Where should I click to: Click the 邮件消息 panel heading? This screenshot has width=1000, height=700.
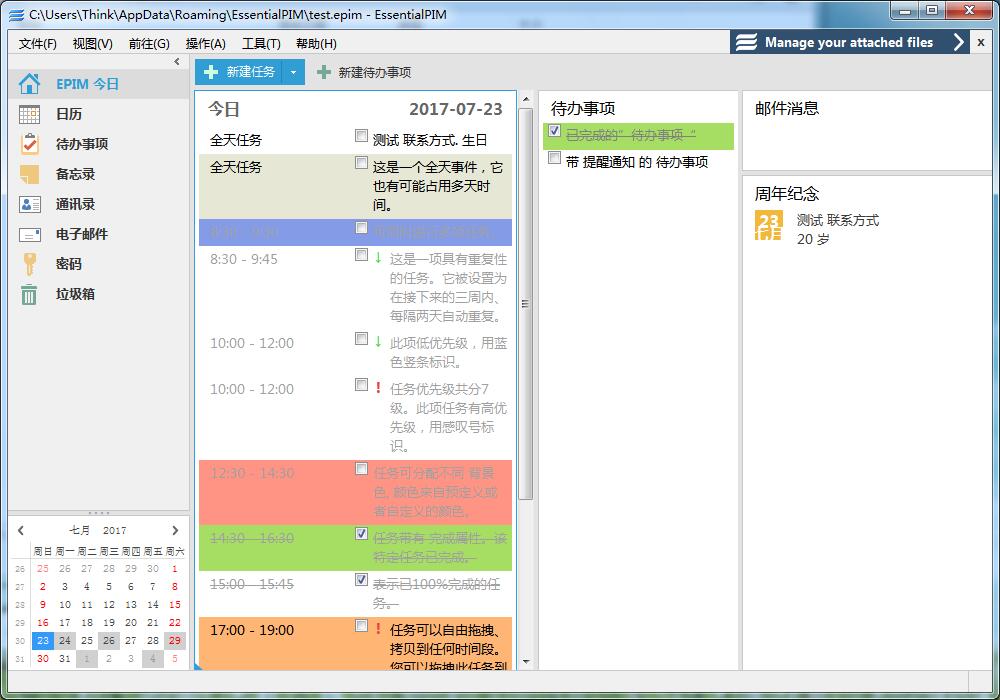pos(786,108)
